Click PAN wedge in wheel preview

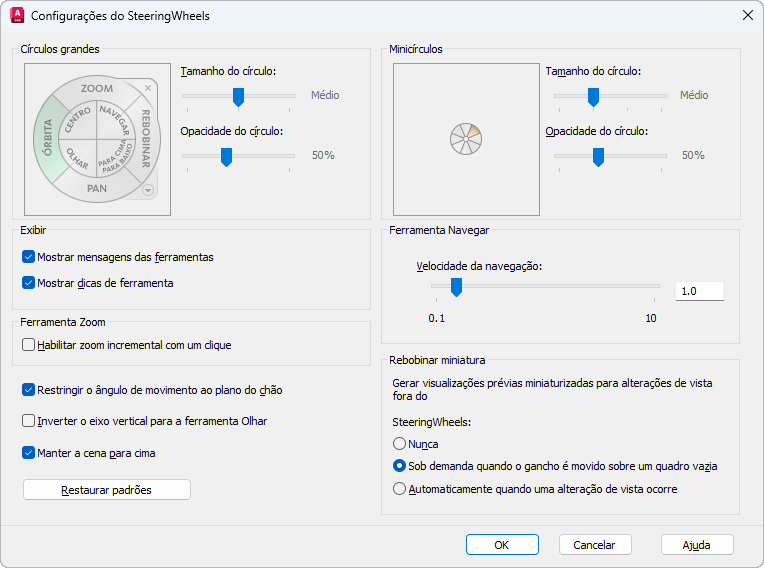97,189
